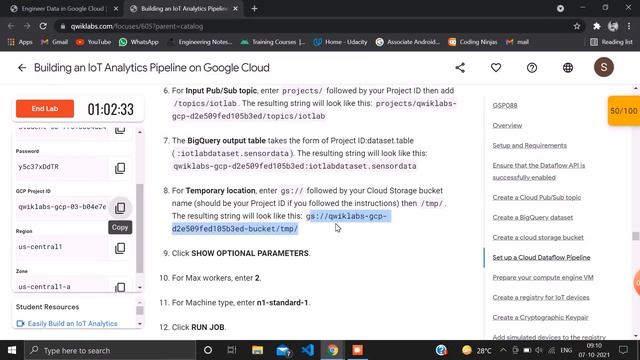Go to Create a BigQuery dataset
The height and width of the screenshot is (360, 640).
(533, 217)
